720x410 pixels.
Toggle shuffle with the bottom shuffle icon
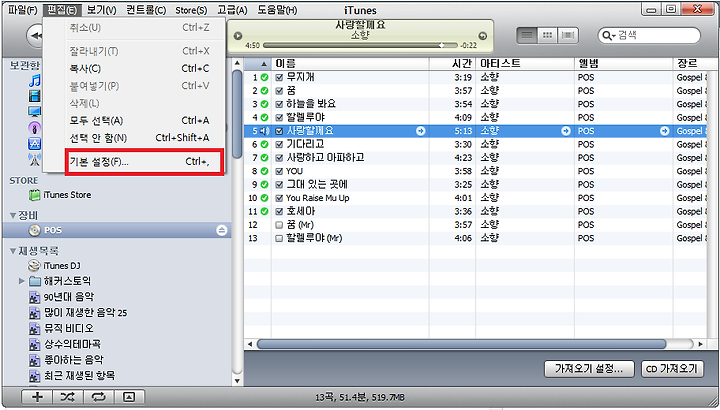click(x=68, y=397)
